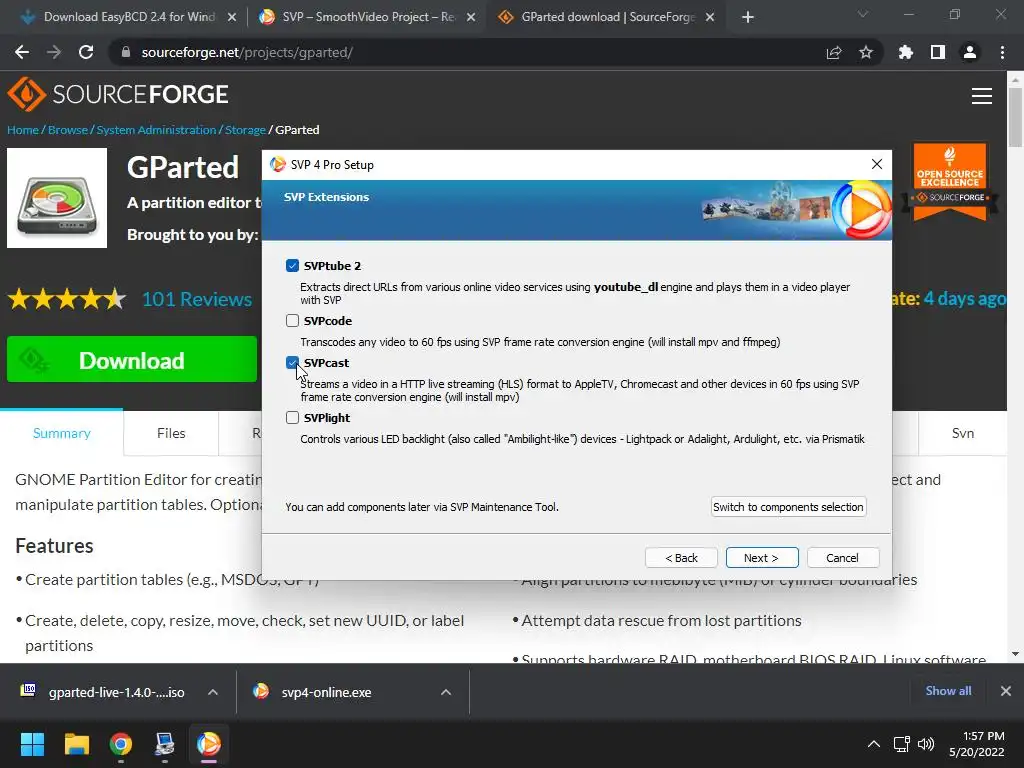
Task: Click the browser back arrow
Action: [x=22, y=52]
